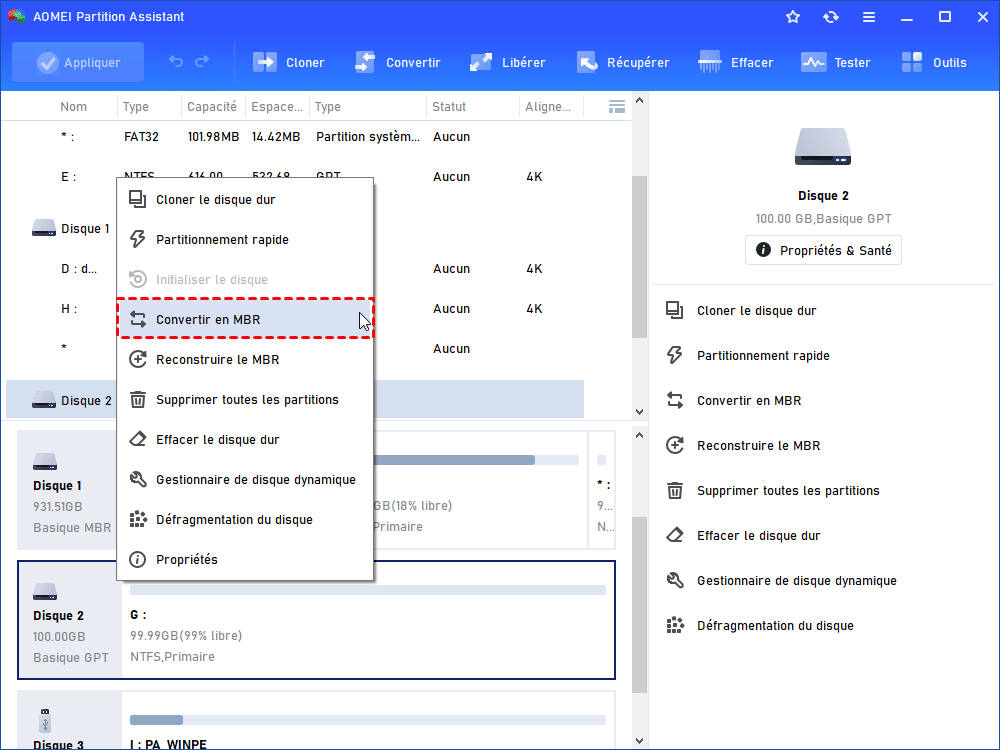The image size is (1000, 750).
Task: Open the hamburger menu in title bar
Action: click(x=868, y=17)
